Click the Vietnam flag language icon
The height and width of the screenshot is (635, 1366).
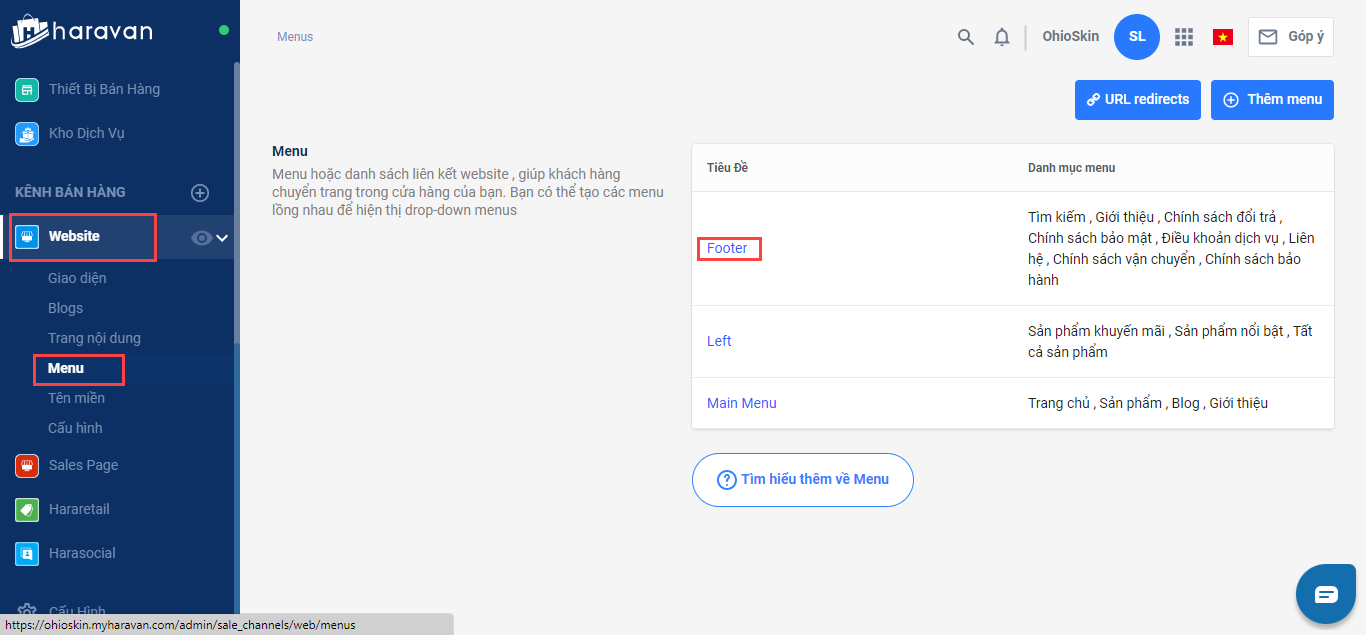(x=1222, y=37)
